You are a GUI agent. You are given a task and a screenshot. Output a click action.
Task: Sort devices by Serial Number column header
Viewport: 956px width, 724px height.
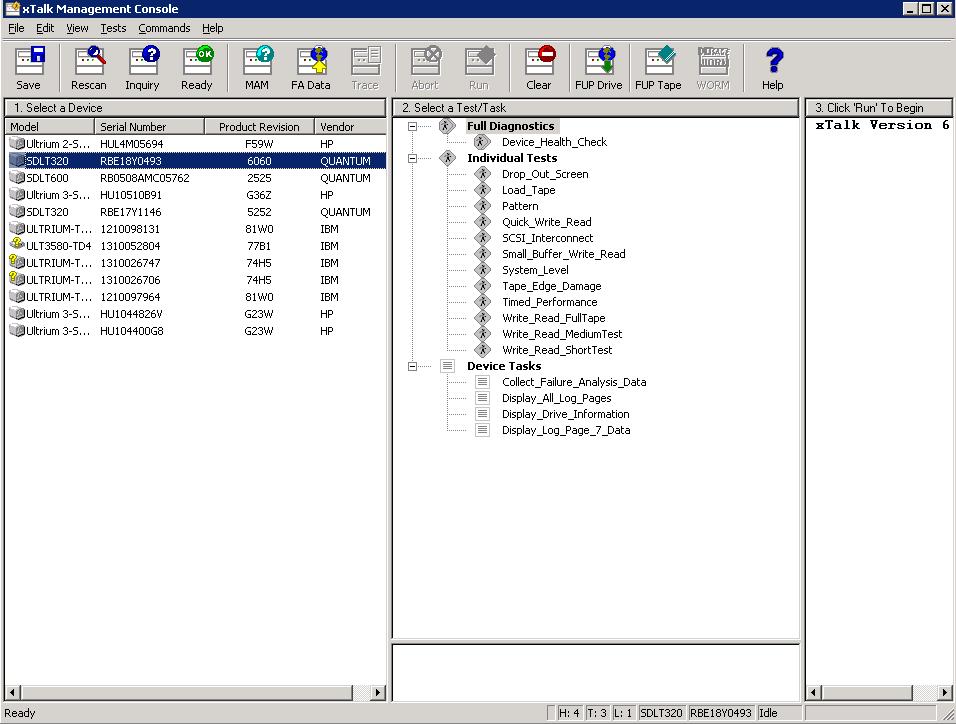tap(150, 127)
